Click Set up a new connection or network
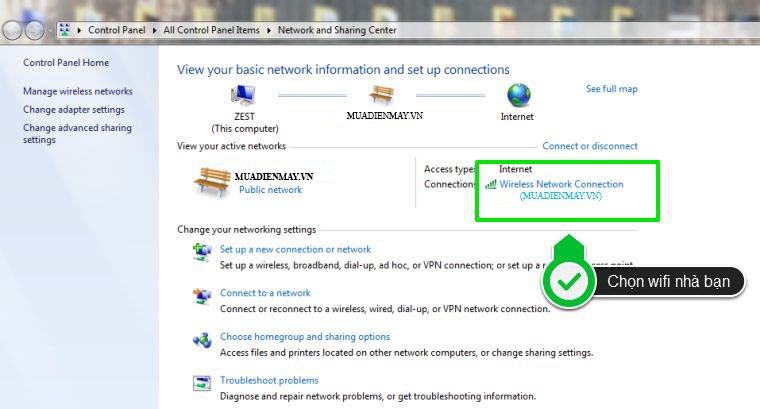760x409 pixels. click(295, 249)
